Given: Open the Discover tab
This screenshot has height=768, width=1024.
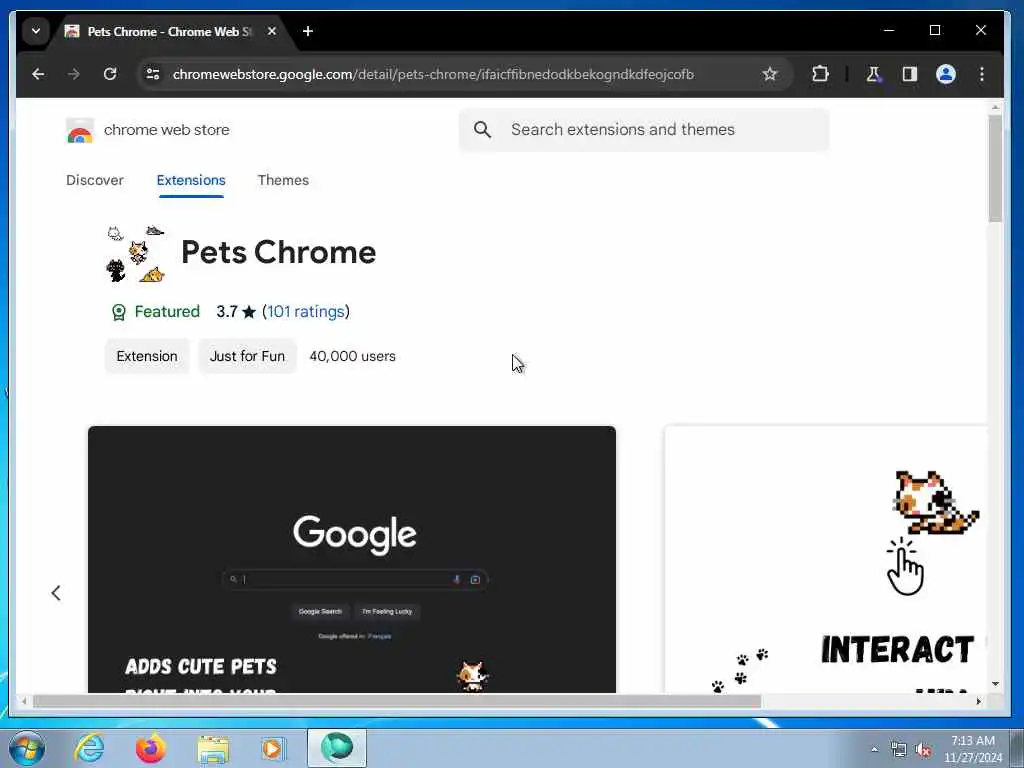Looking at the screenshot, I should [95, 180].
